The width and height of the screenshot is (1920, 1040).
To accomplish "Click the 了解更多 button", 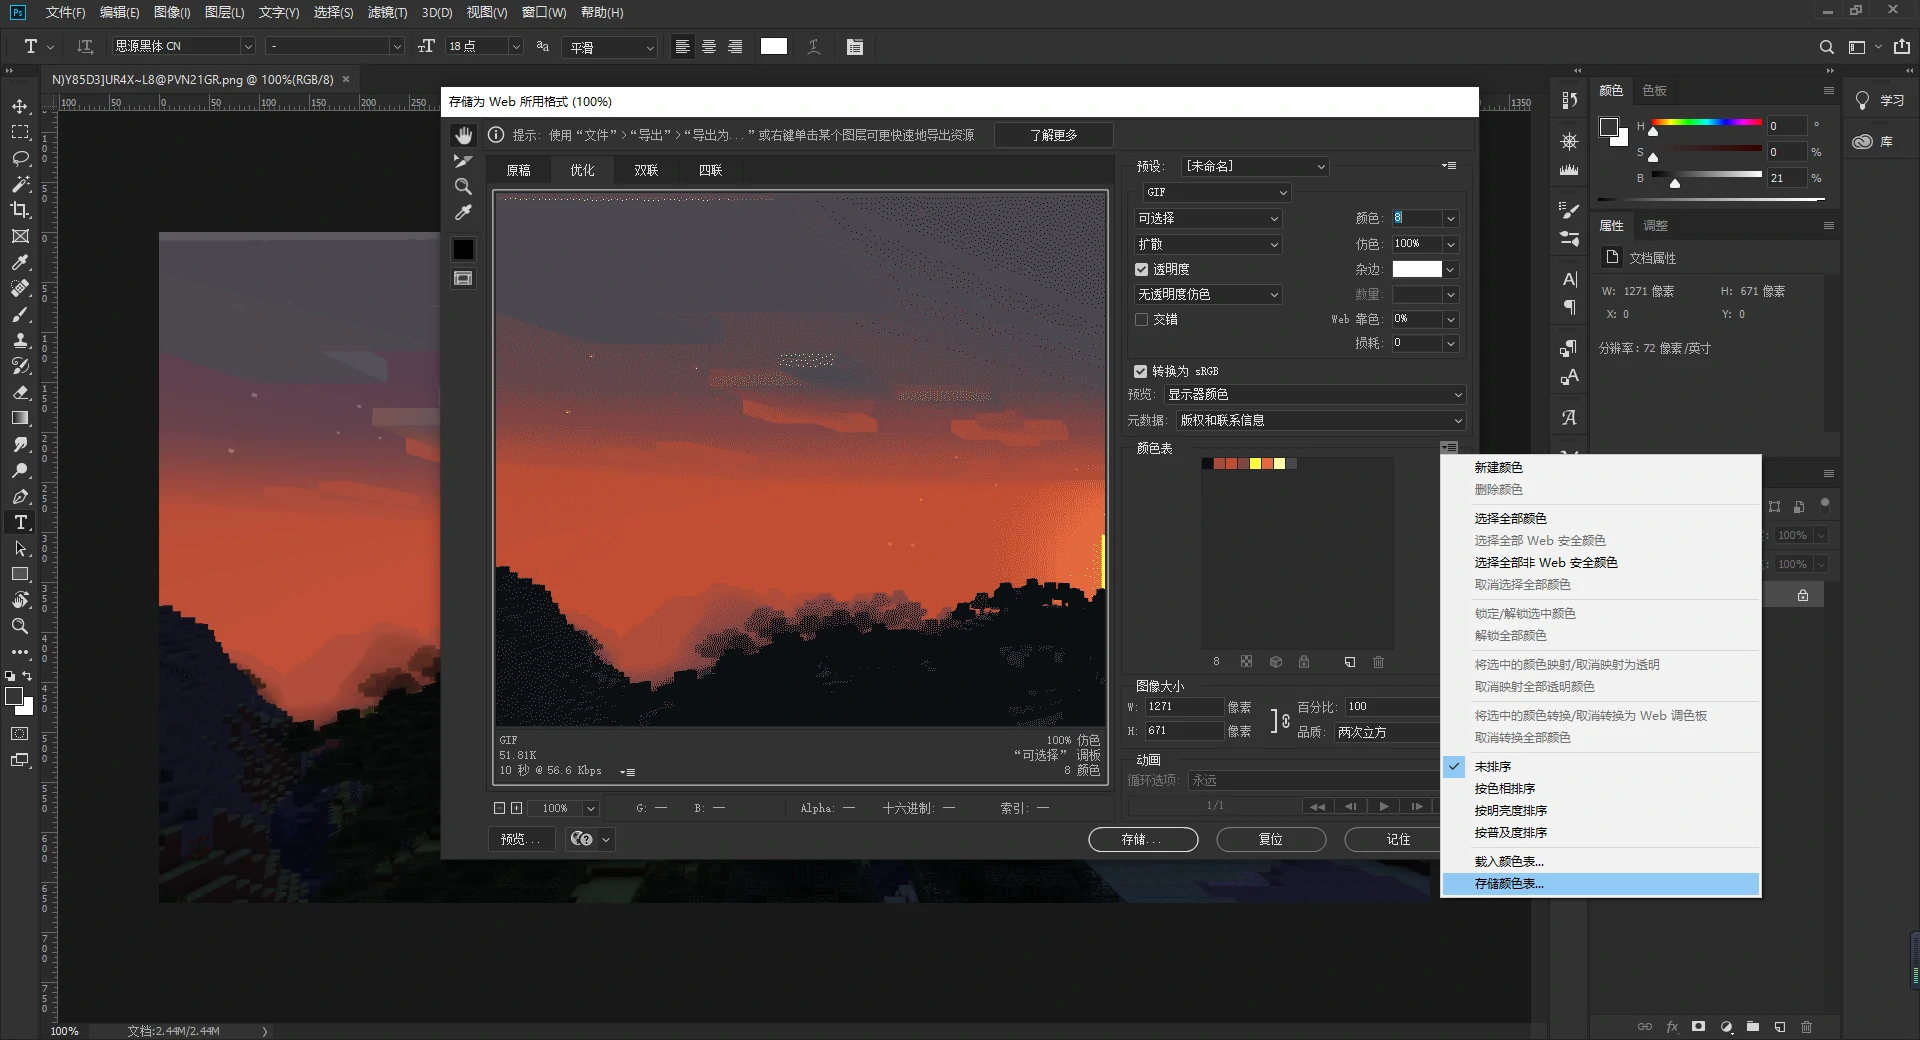I will click(x=1053, y=135).
